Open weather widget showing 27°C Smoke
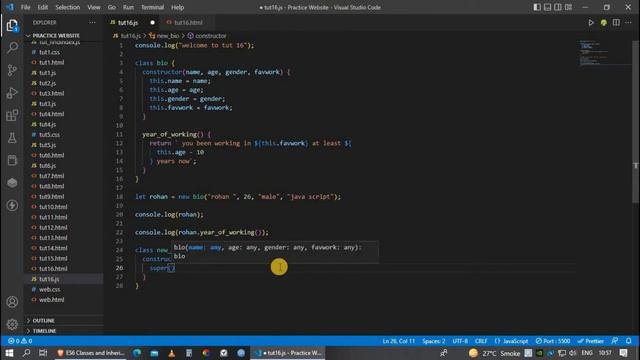 (x=495, y=353)
